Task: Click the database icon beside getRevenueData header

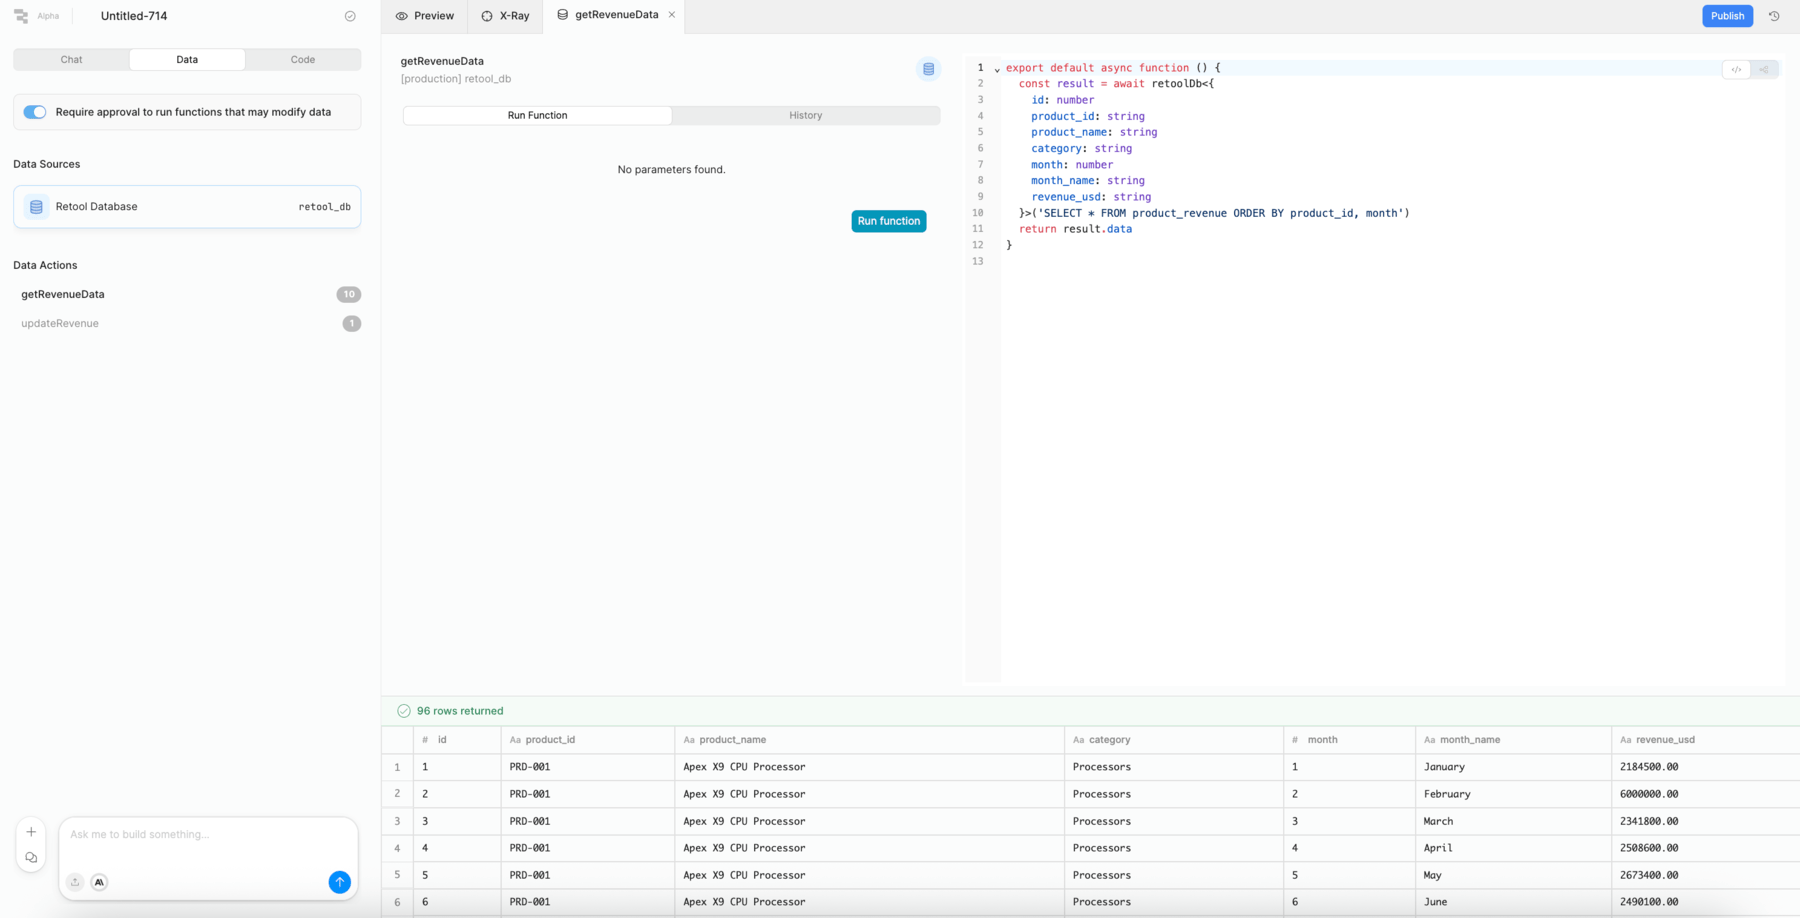Action: pyautogui.click(x=928, y=69)
